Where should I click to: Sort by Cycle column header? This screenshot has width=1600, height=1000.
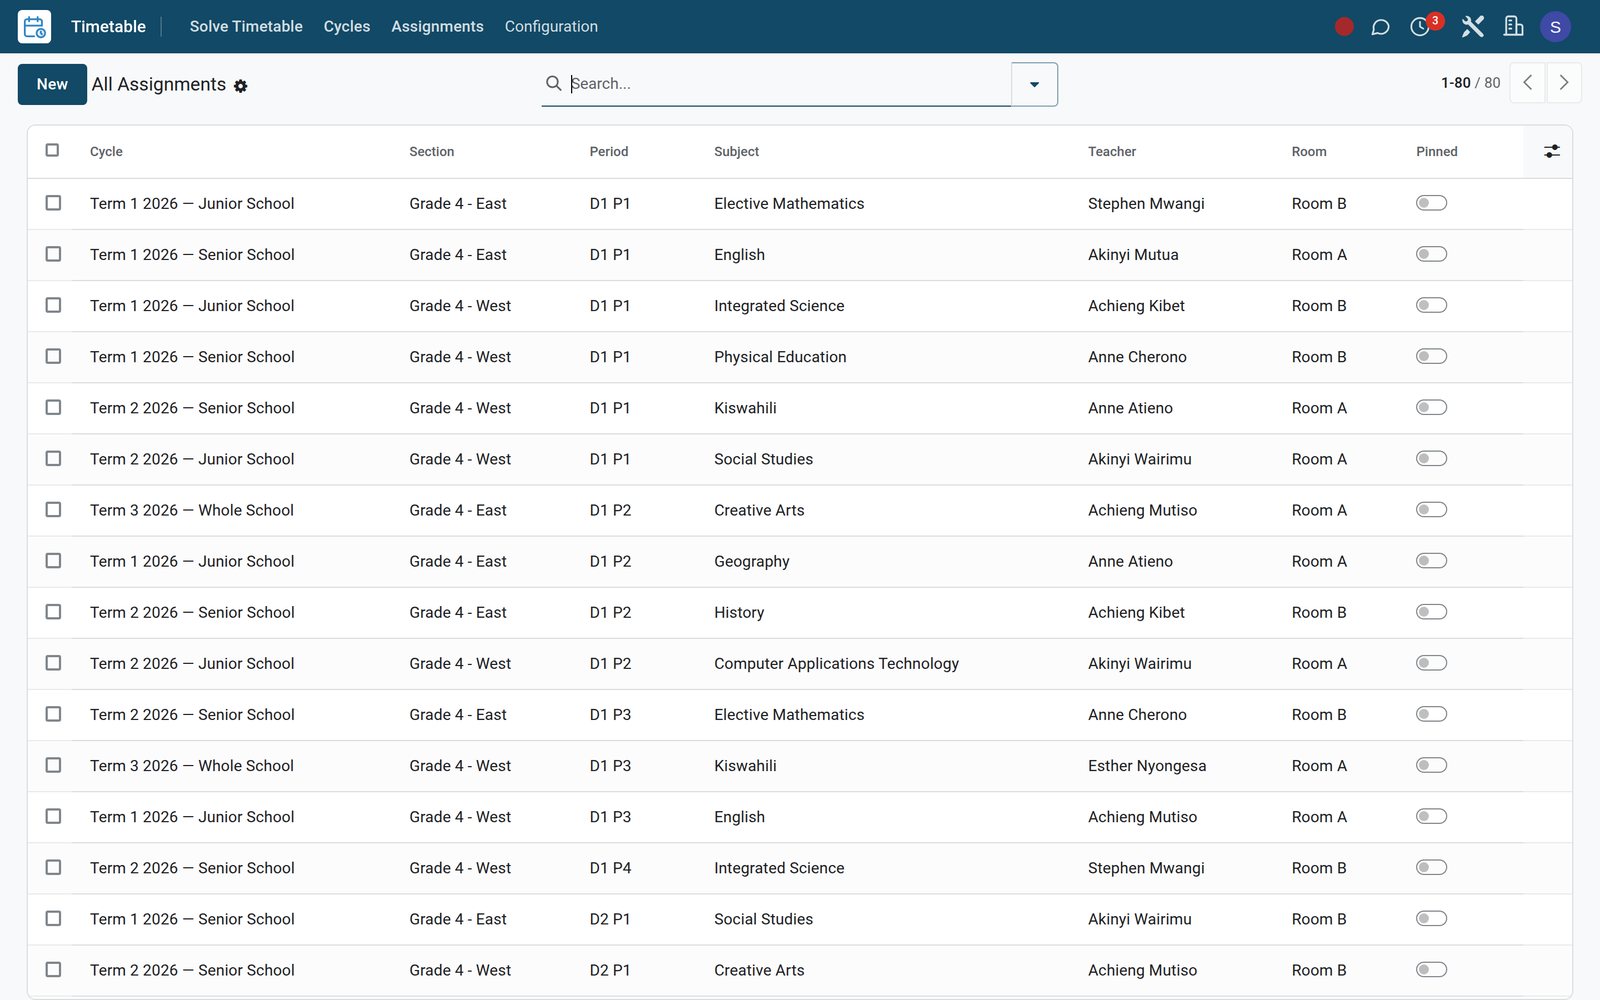(x=106, y=151)
